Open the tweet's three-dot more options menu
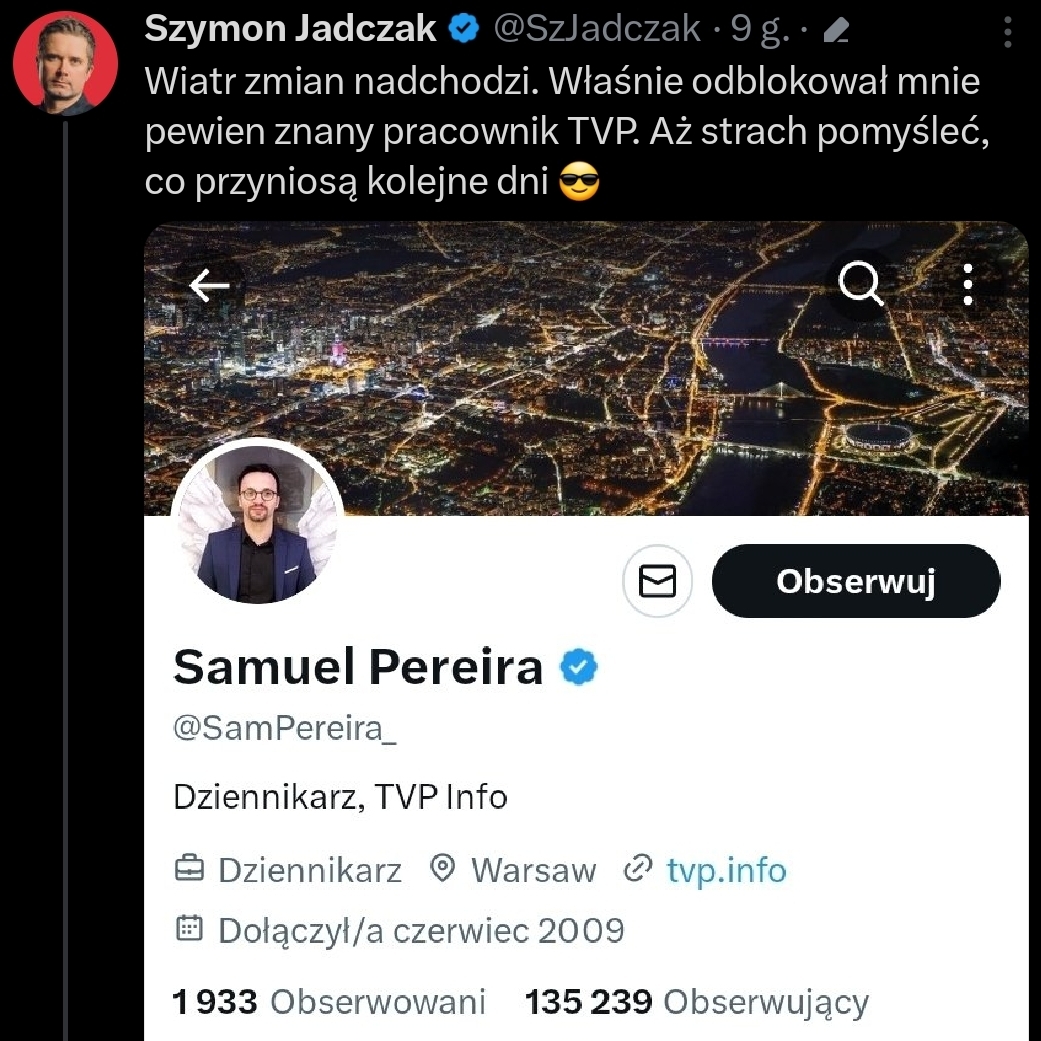1041x1041 pixels. pyautogui.click(x=1007, y=32)
